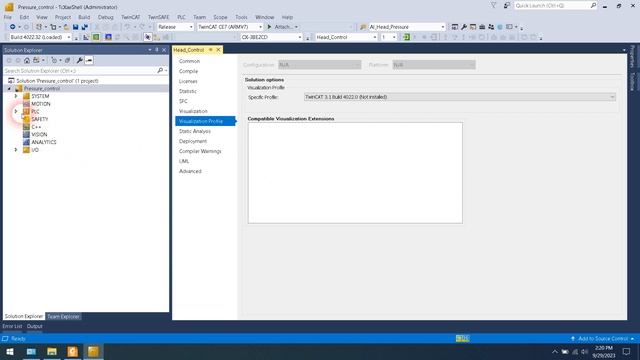Open Windows Start menu
Viewport: 640px width, 360px height.
(x=10, y=351)
